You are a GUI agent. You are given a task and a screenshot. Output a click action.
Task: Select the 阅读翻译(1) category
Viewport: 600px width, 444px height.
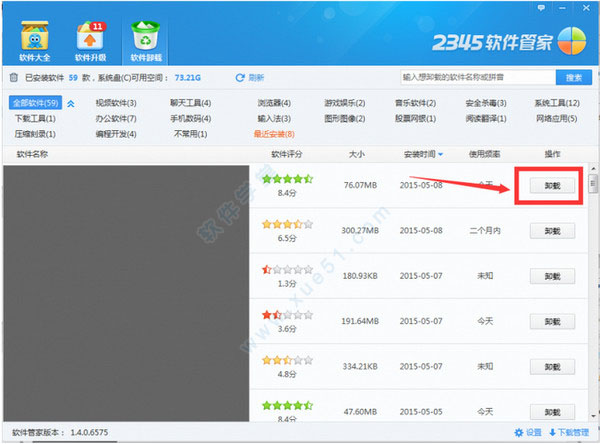[486, 119]
